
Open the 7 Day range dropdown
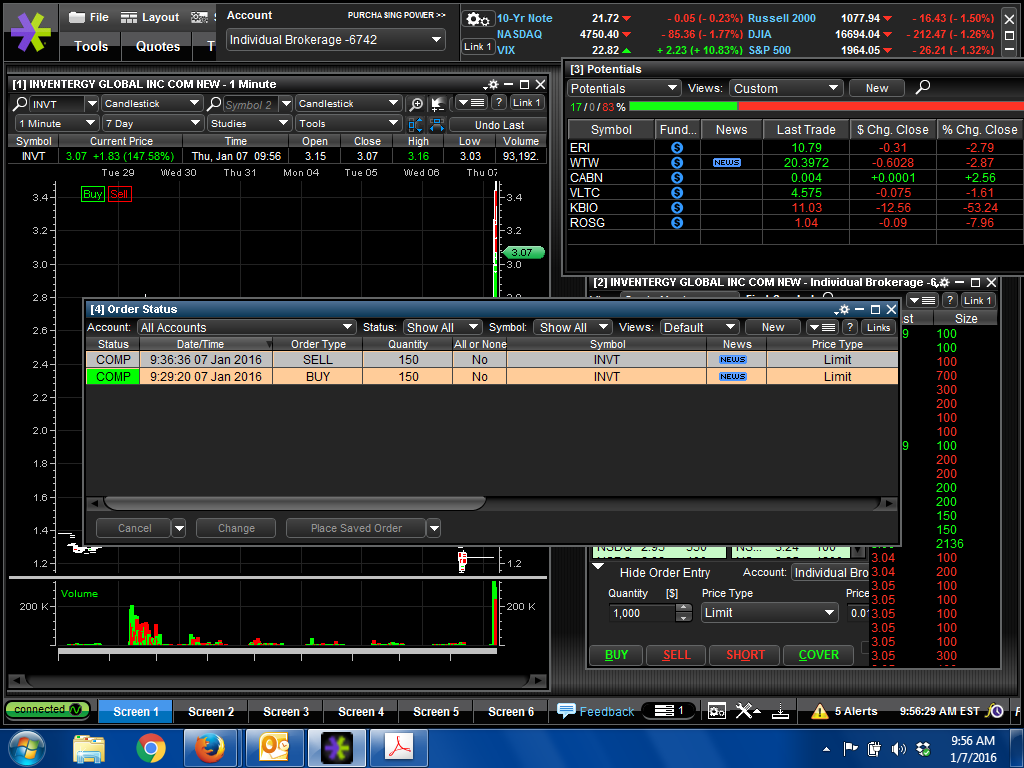coord(152,123)
